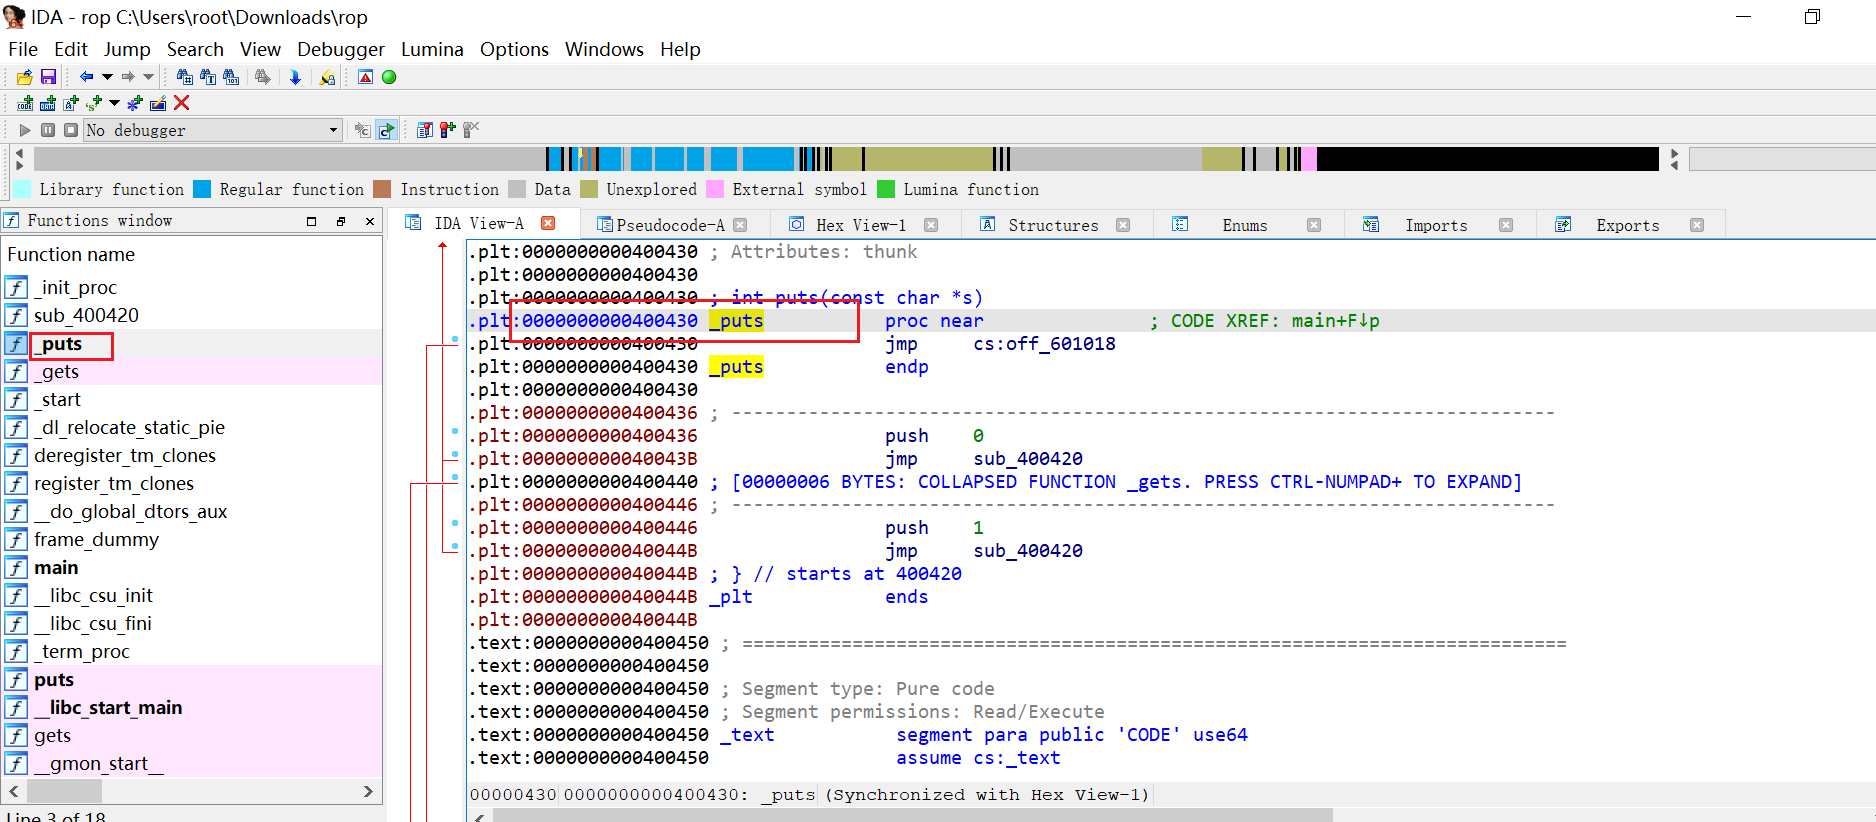
Task: Select __libc_csu_init in the functions list
Action: point(93,595)
